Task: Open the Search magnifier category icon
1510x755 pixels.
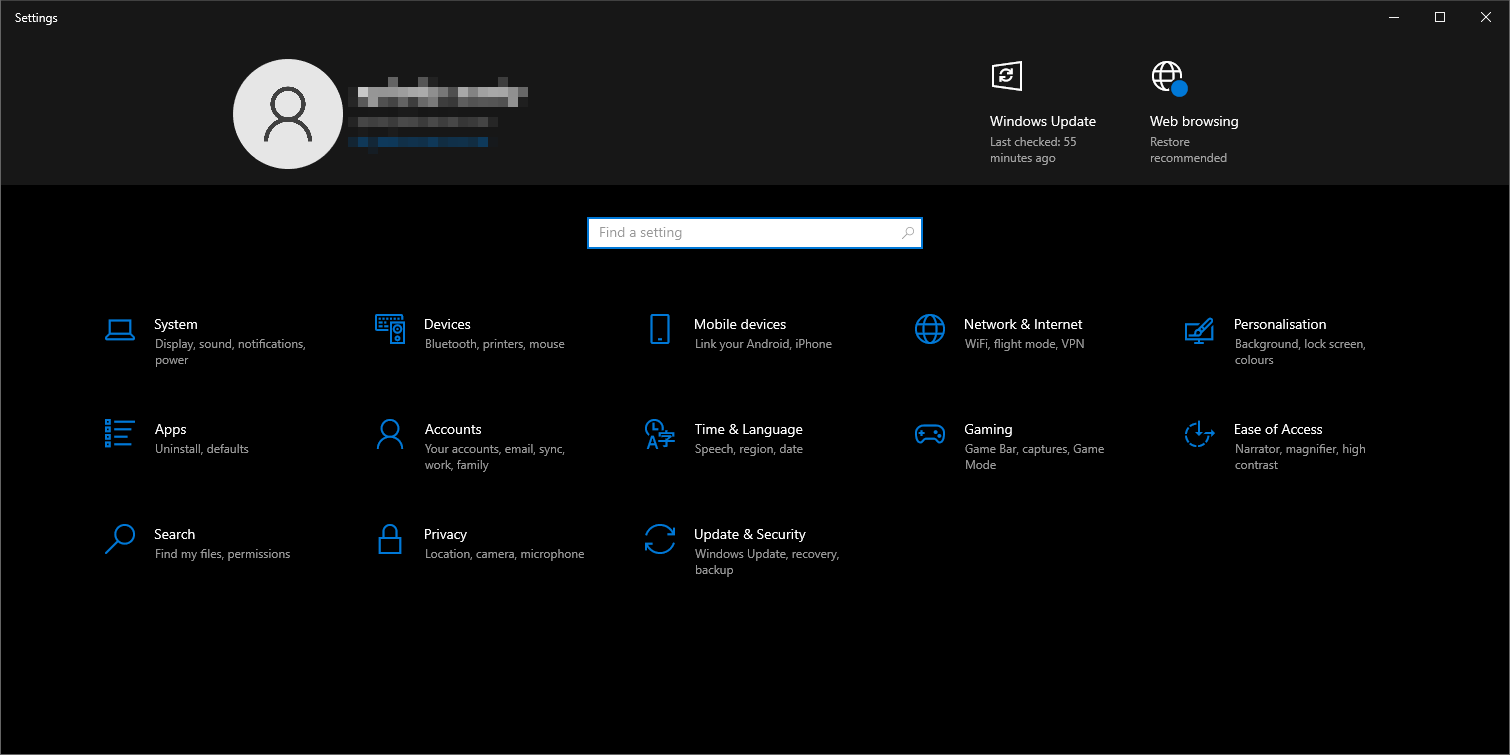Action: pos(120,539)
